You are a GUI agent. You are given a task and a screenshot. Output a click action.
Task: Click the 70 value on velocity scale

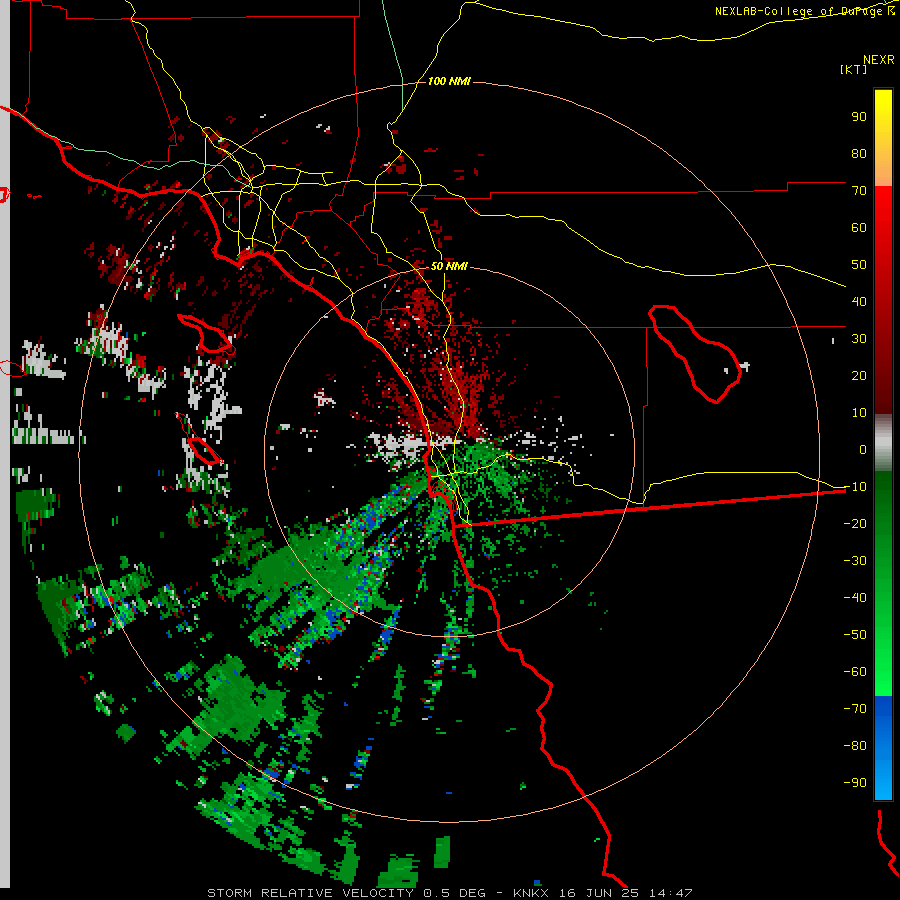coord(859,191)
